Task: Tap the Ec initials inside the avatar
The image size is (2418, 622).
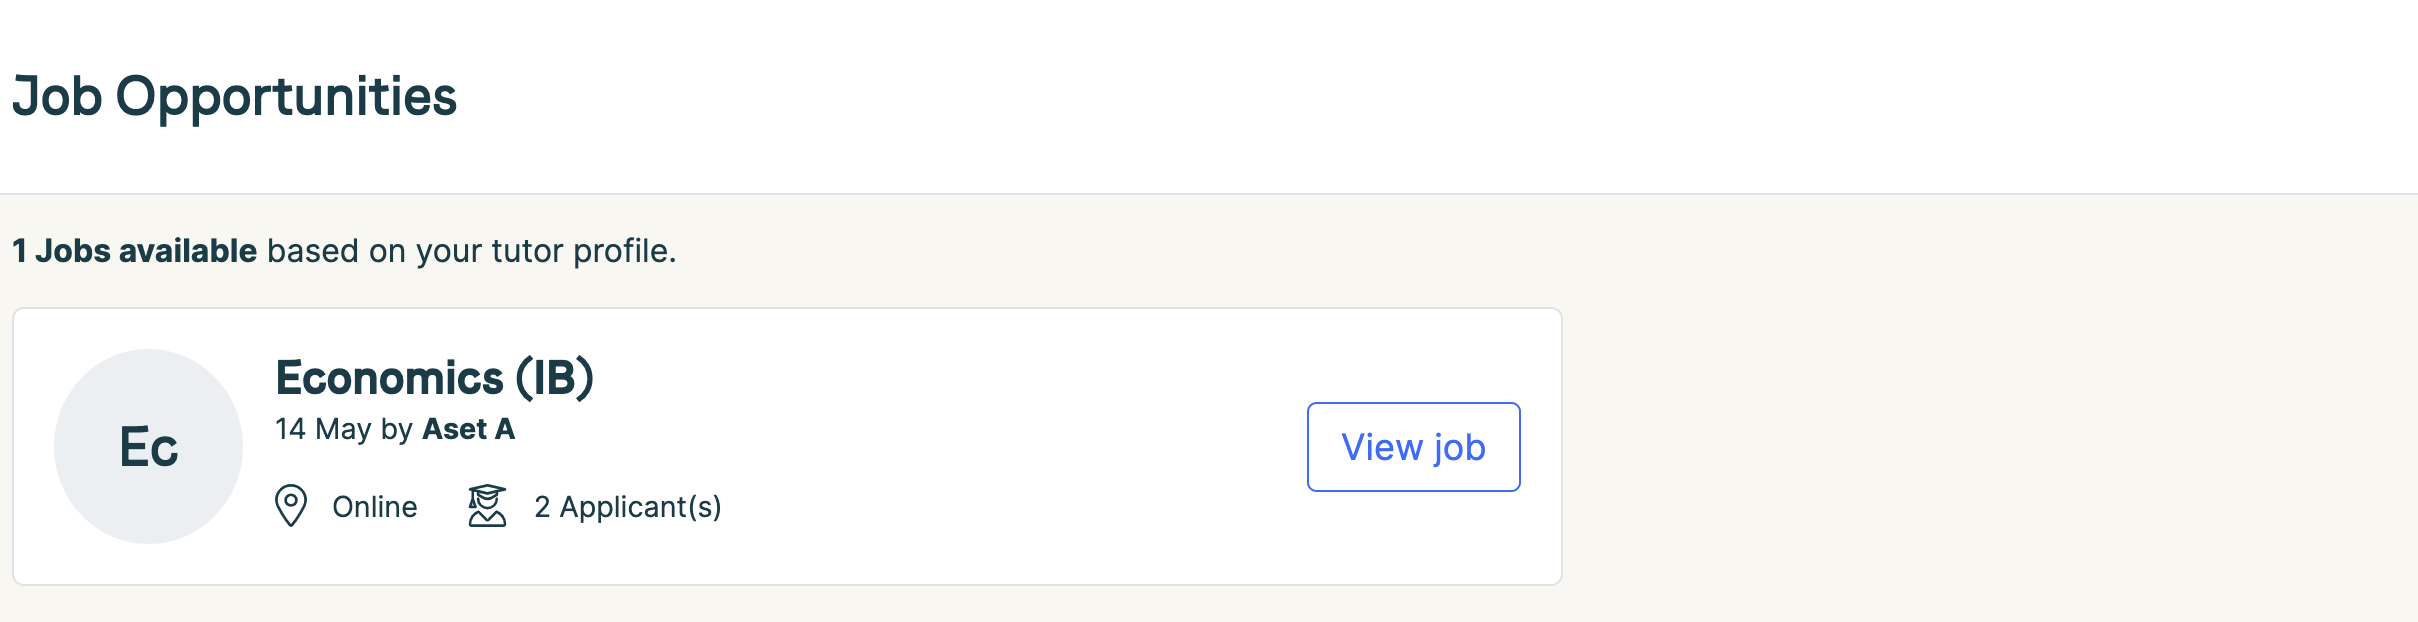Action: pyautogui.click(x=149, y=447)
